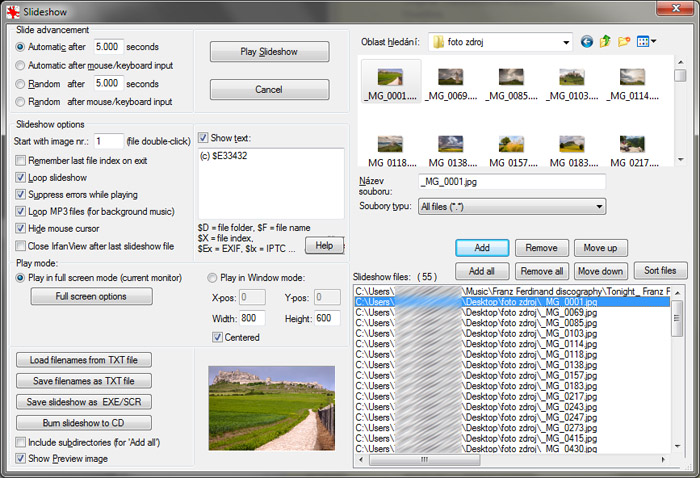The width and height of the screenshot is (700, 478).
Task: Open the view options menu icon
Action: pos(645,42)
